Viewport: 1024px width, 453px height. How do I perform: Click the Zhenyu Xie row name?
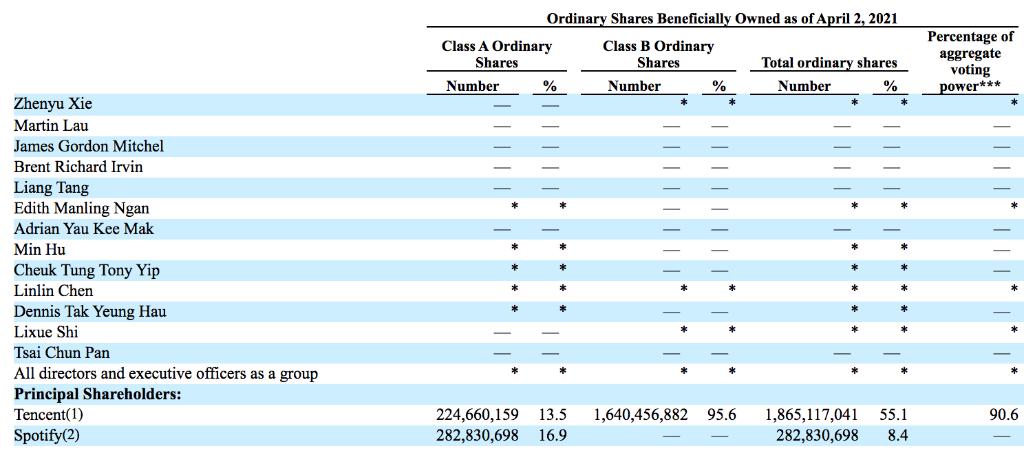tap(52, 104)
